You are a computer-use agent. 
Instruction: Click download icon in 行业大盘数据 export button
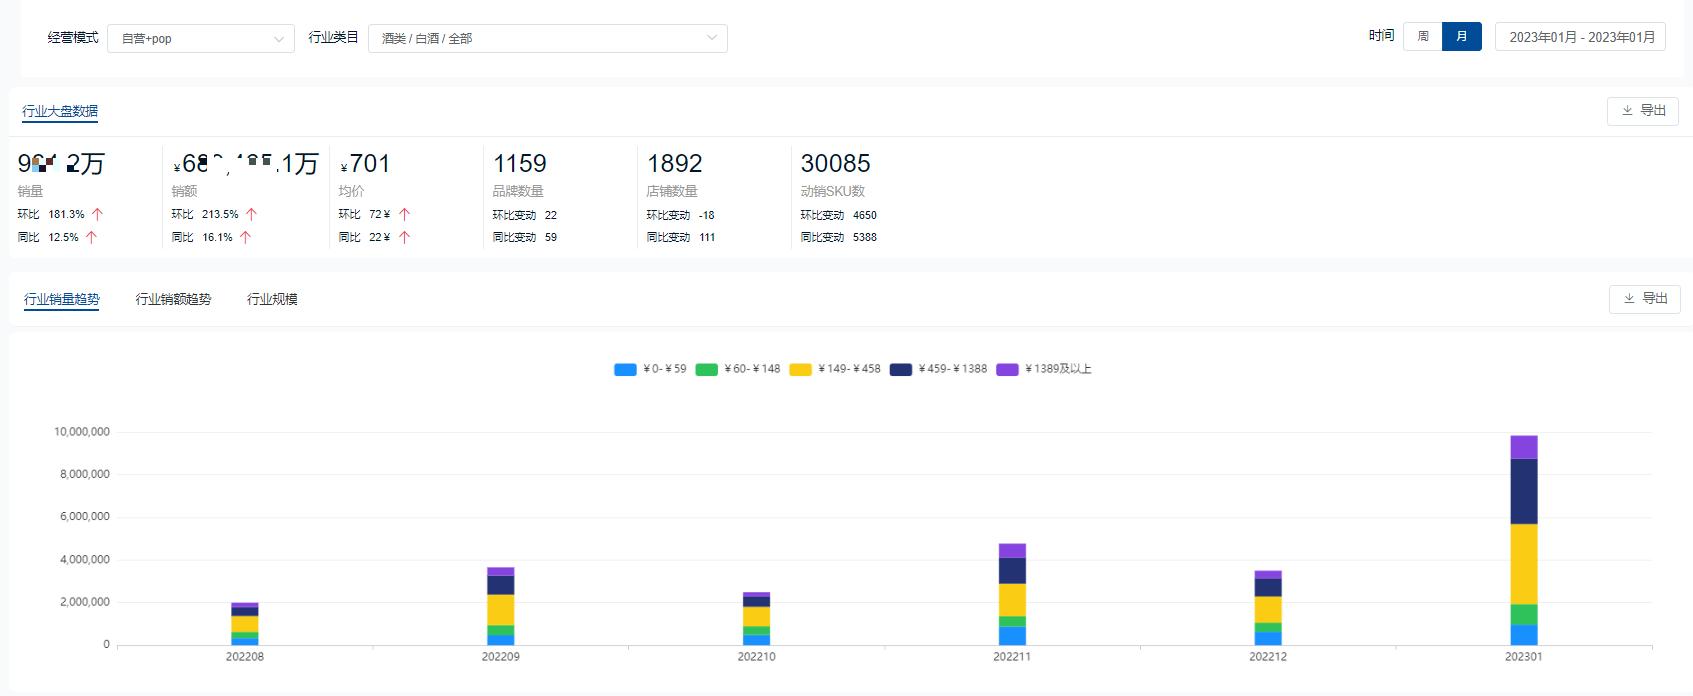pos(1627,111)
